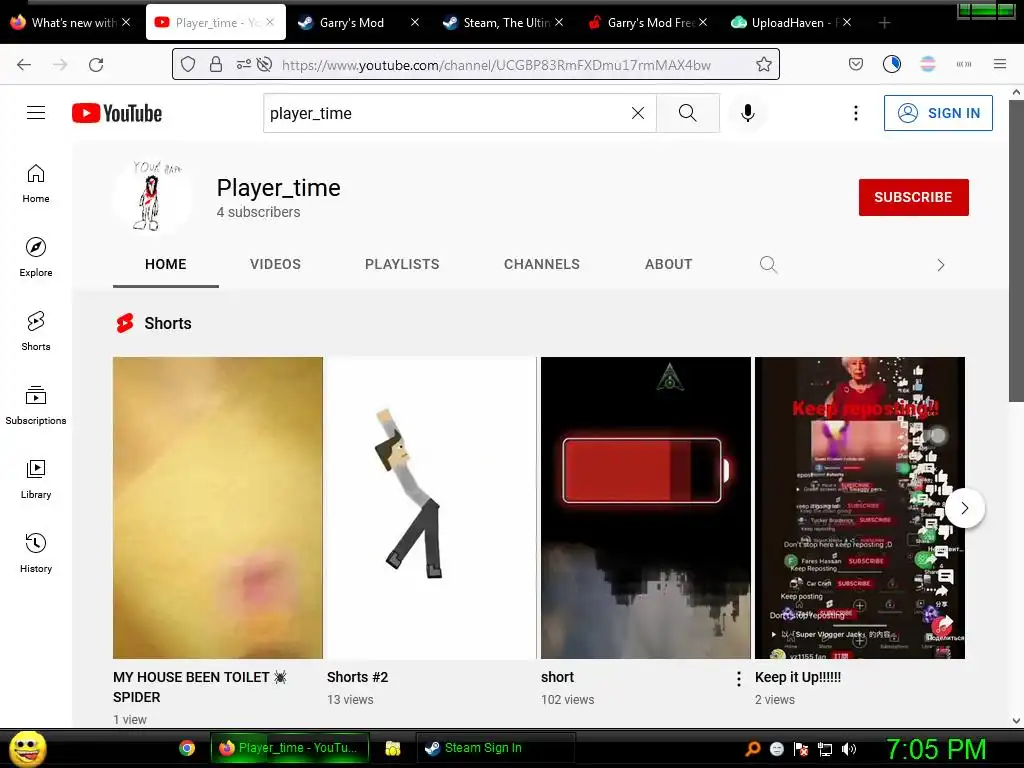Open options menu for the 'short' video
Screen dimensions: 1024x768
(x=739, y=679)
